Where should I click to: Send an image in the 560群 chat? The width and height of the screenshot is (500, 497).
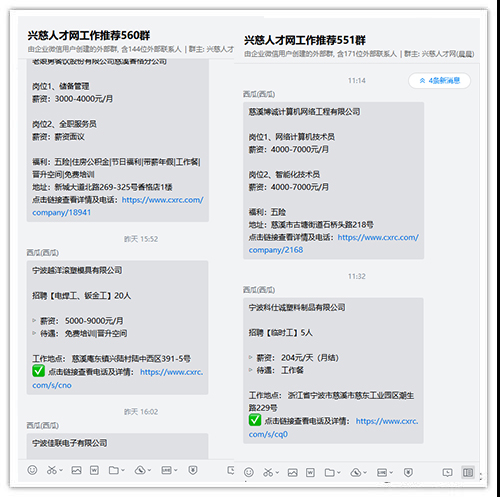click(76, 470)
